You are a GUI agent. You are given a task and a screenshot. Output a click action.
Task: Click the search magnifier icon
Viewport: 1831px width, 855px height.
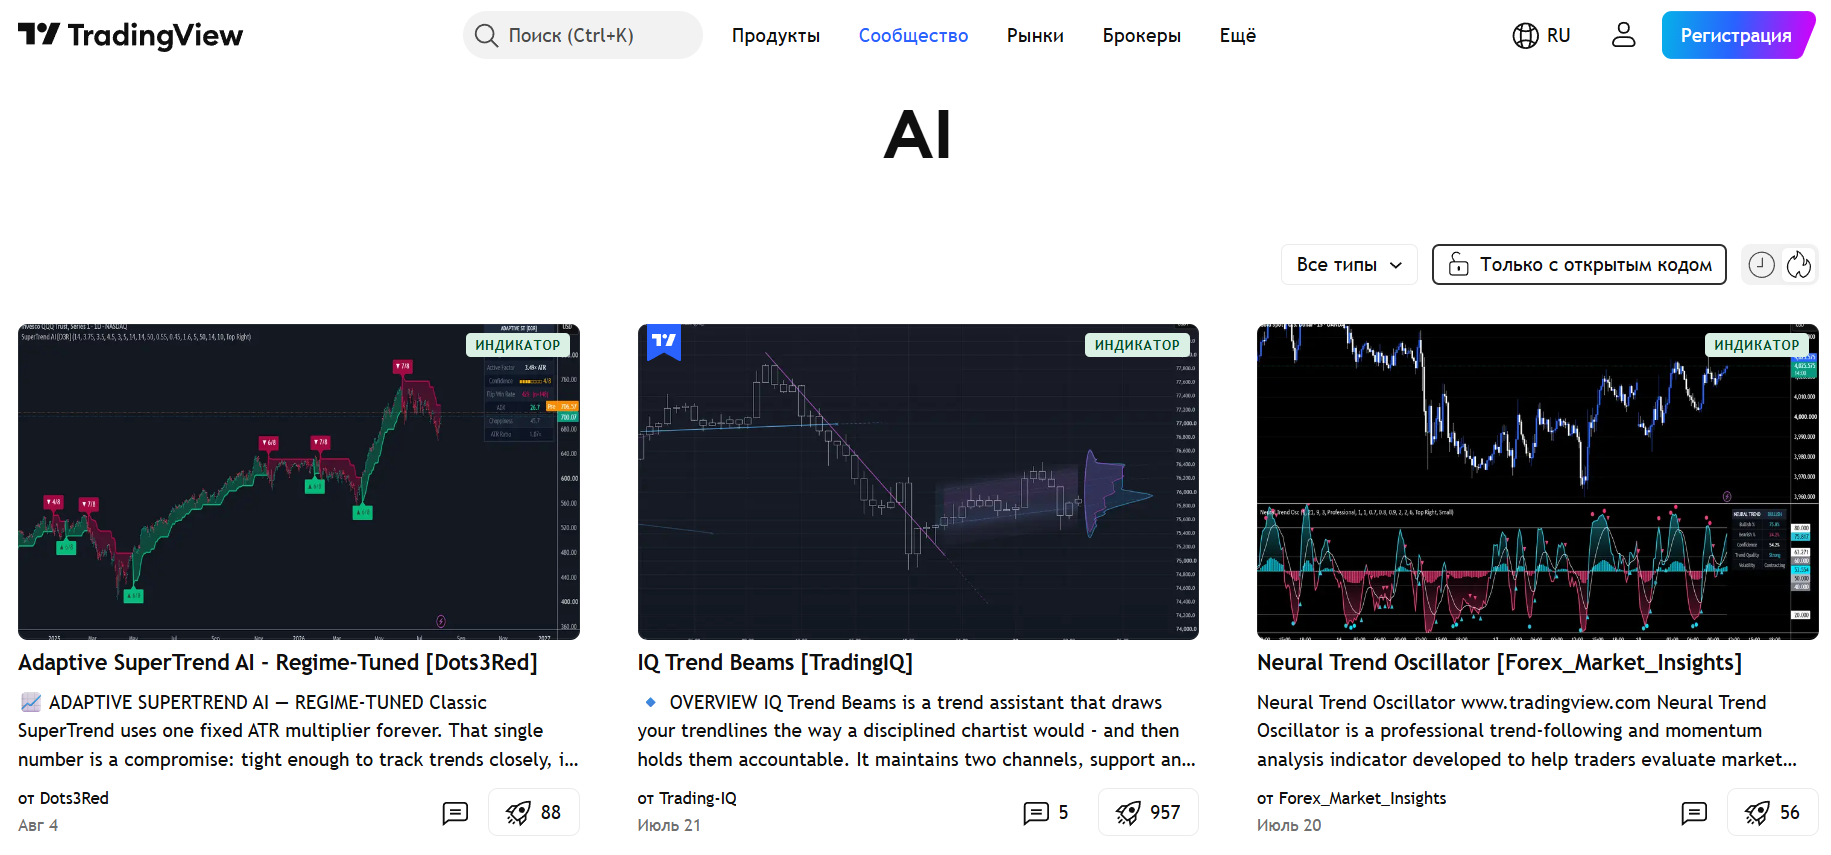486,36
